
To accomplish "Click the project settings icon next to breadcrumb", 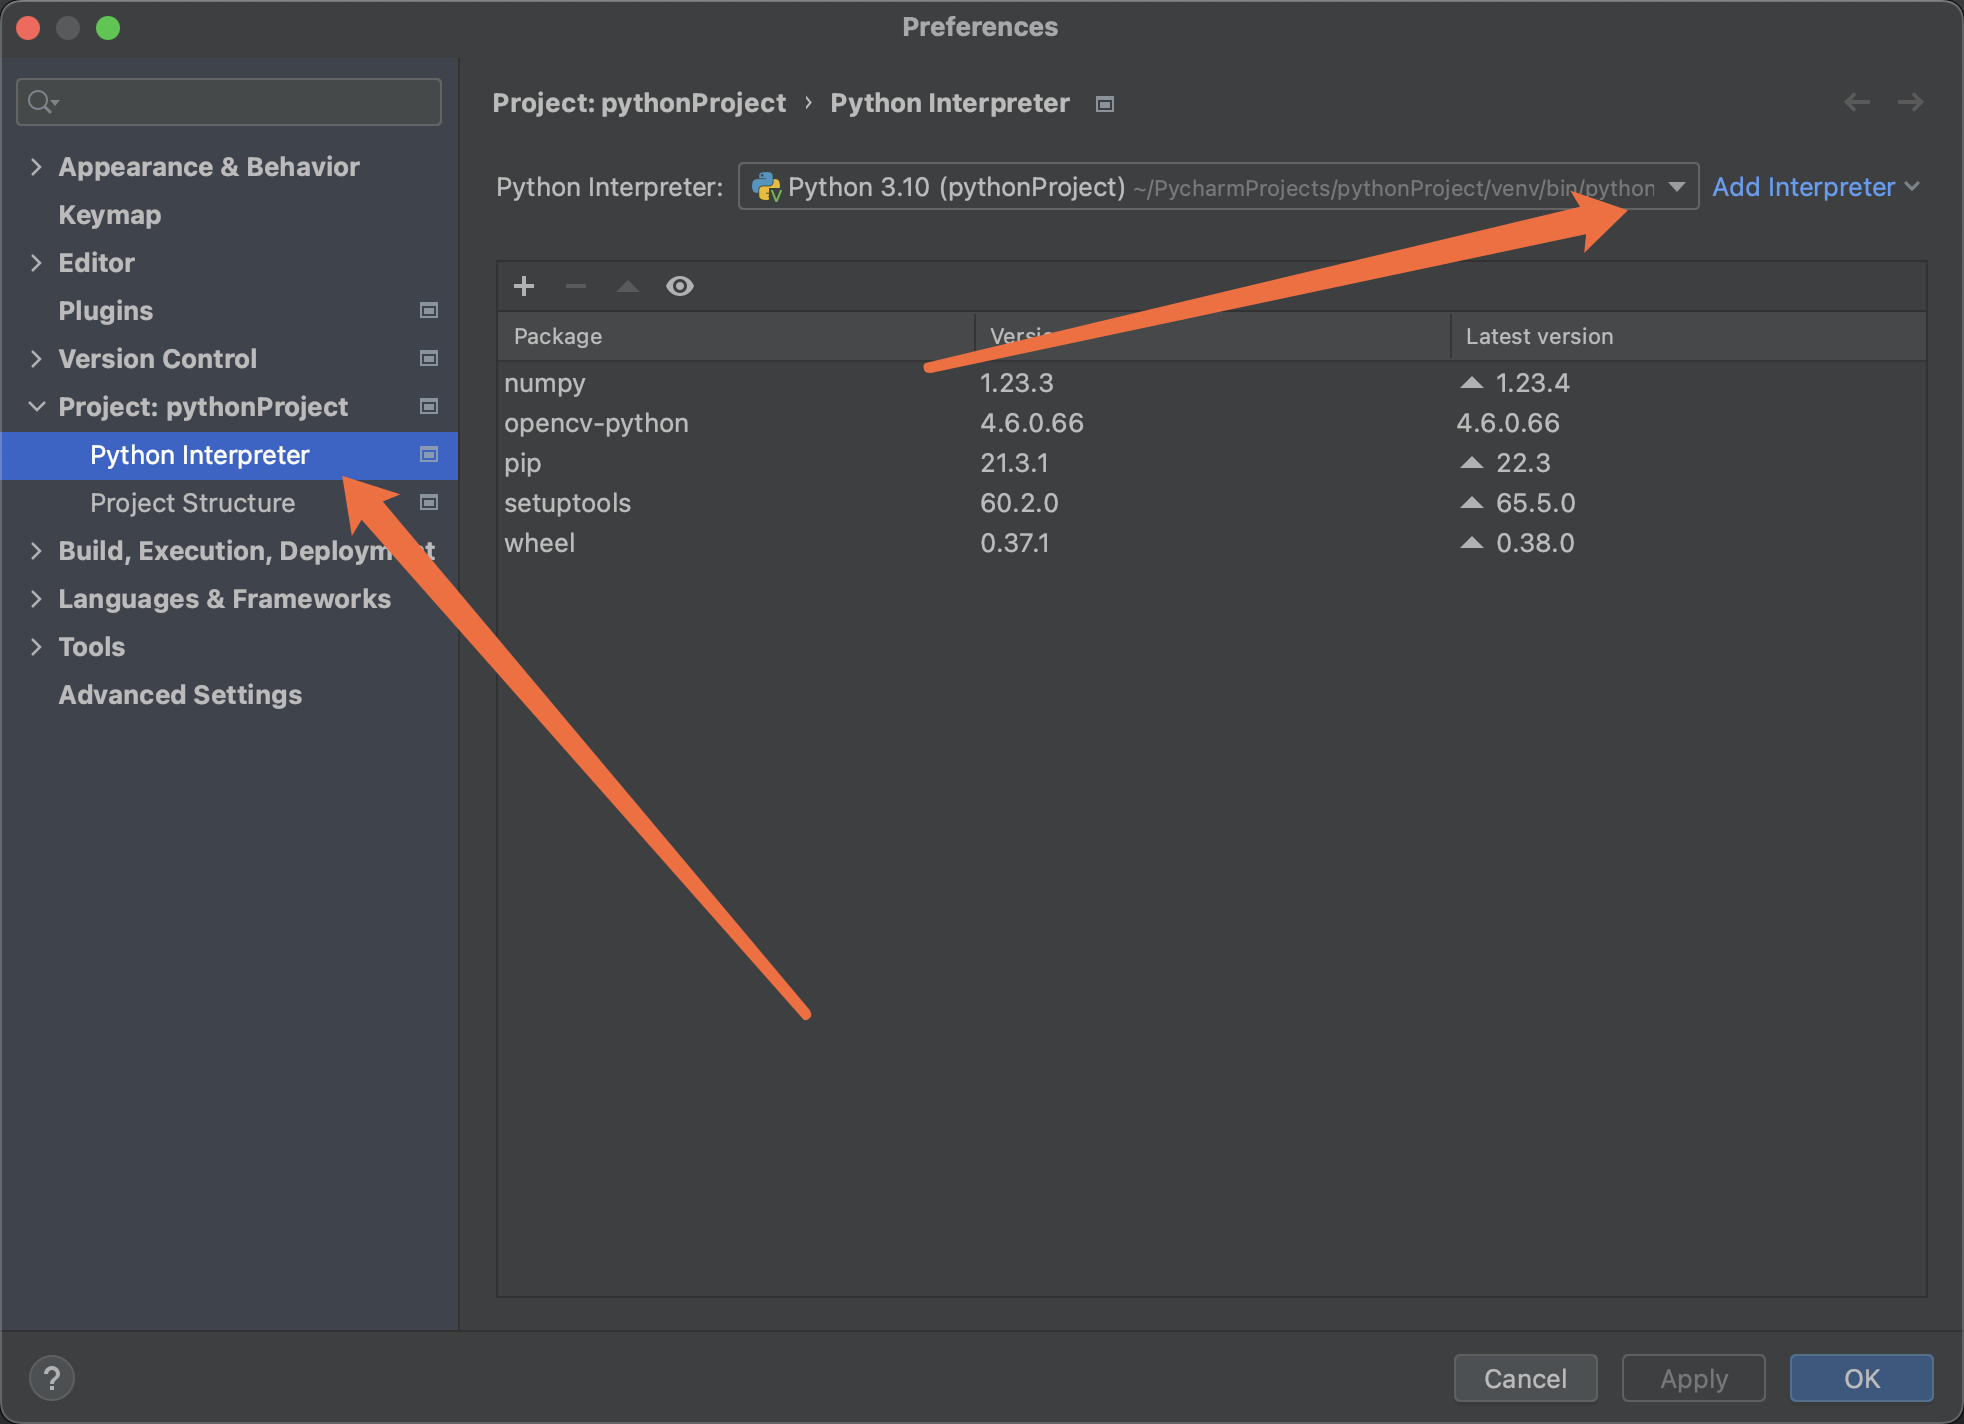I will coord(1105,104).
